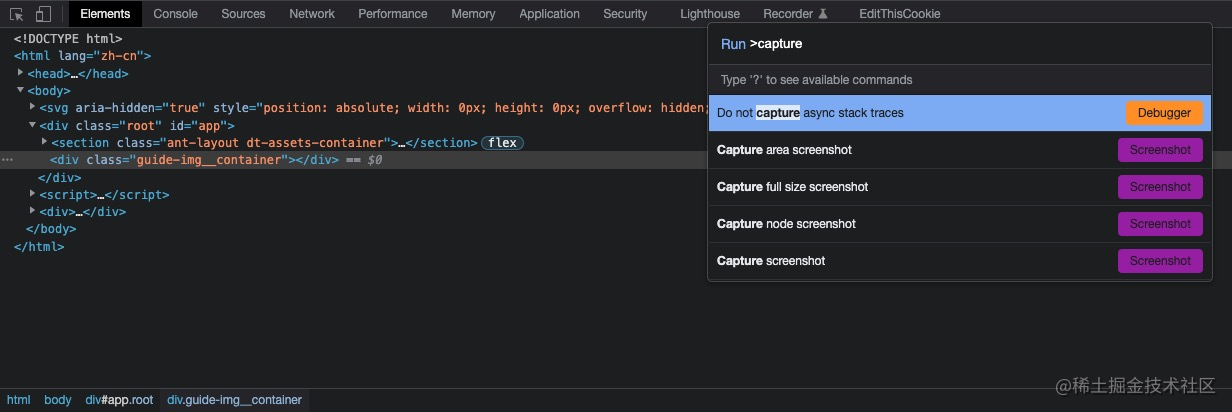This screenshot has width=1232, height=412.
Task: Expand the head element node
Action: click(21, 73)
